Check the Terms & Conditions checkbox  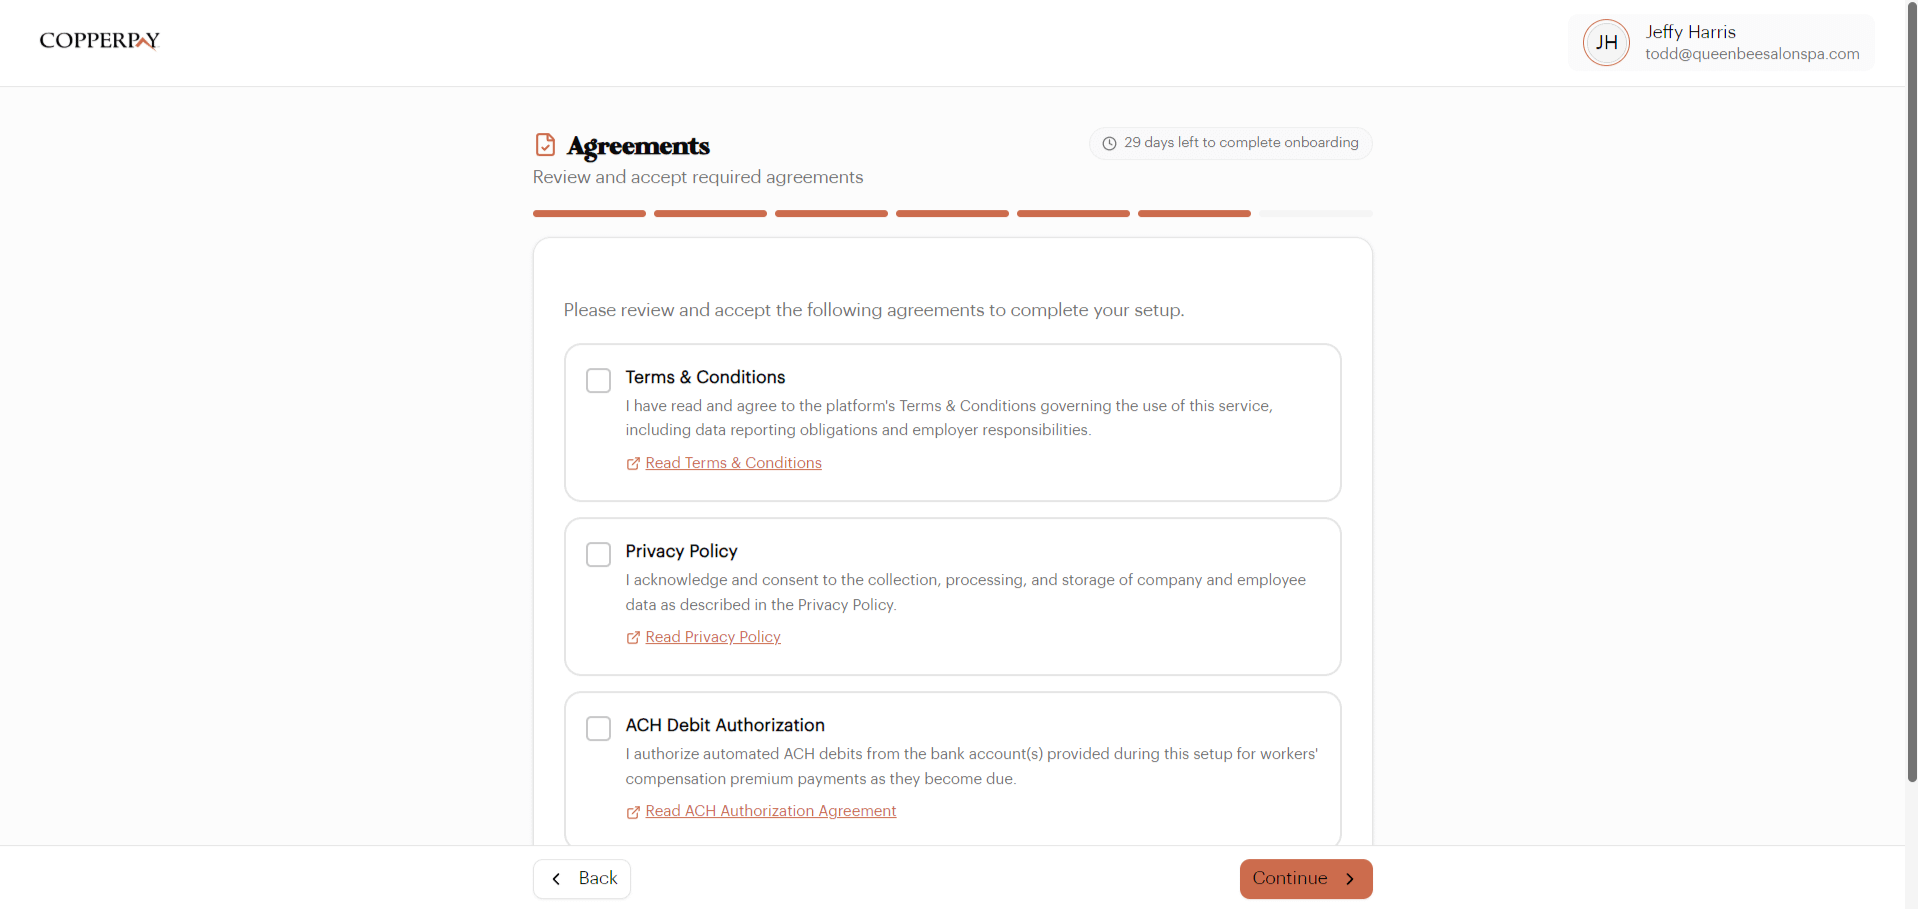coord(598,380)
